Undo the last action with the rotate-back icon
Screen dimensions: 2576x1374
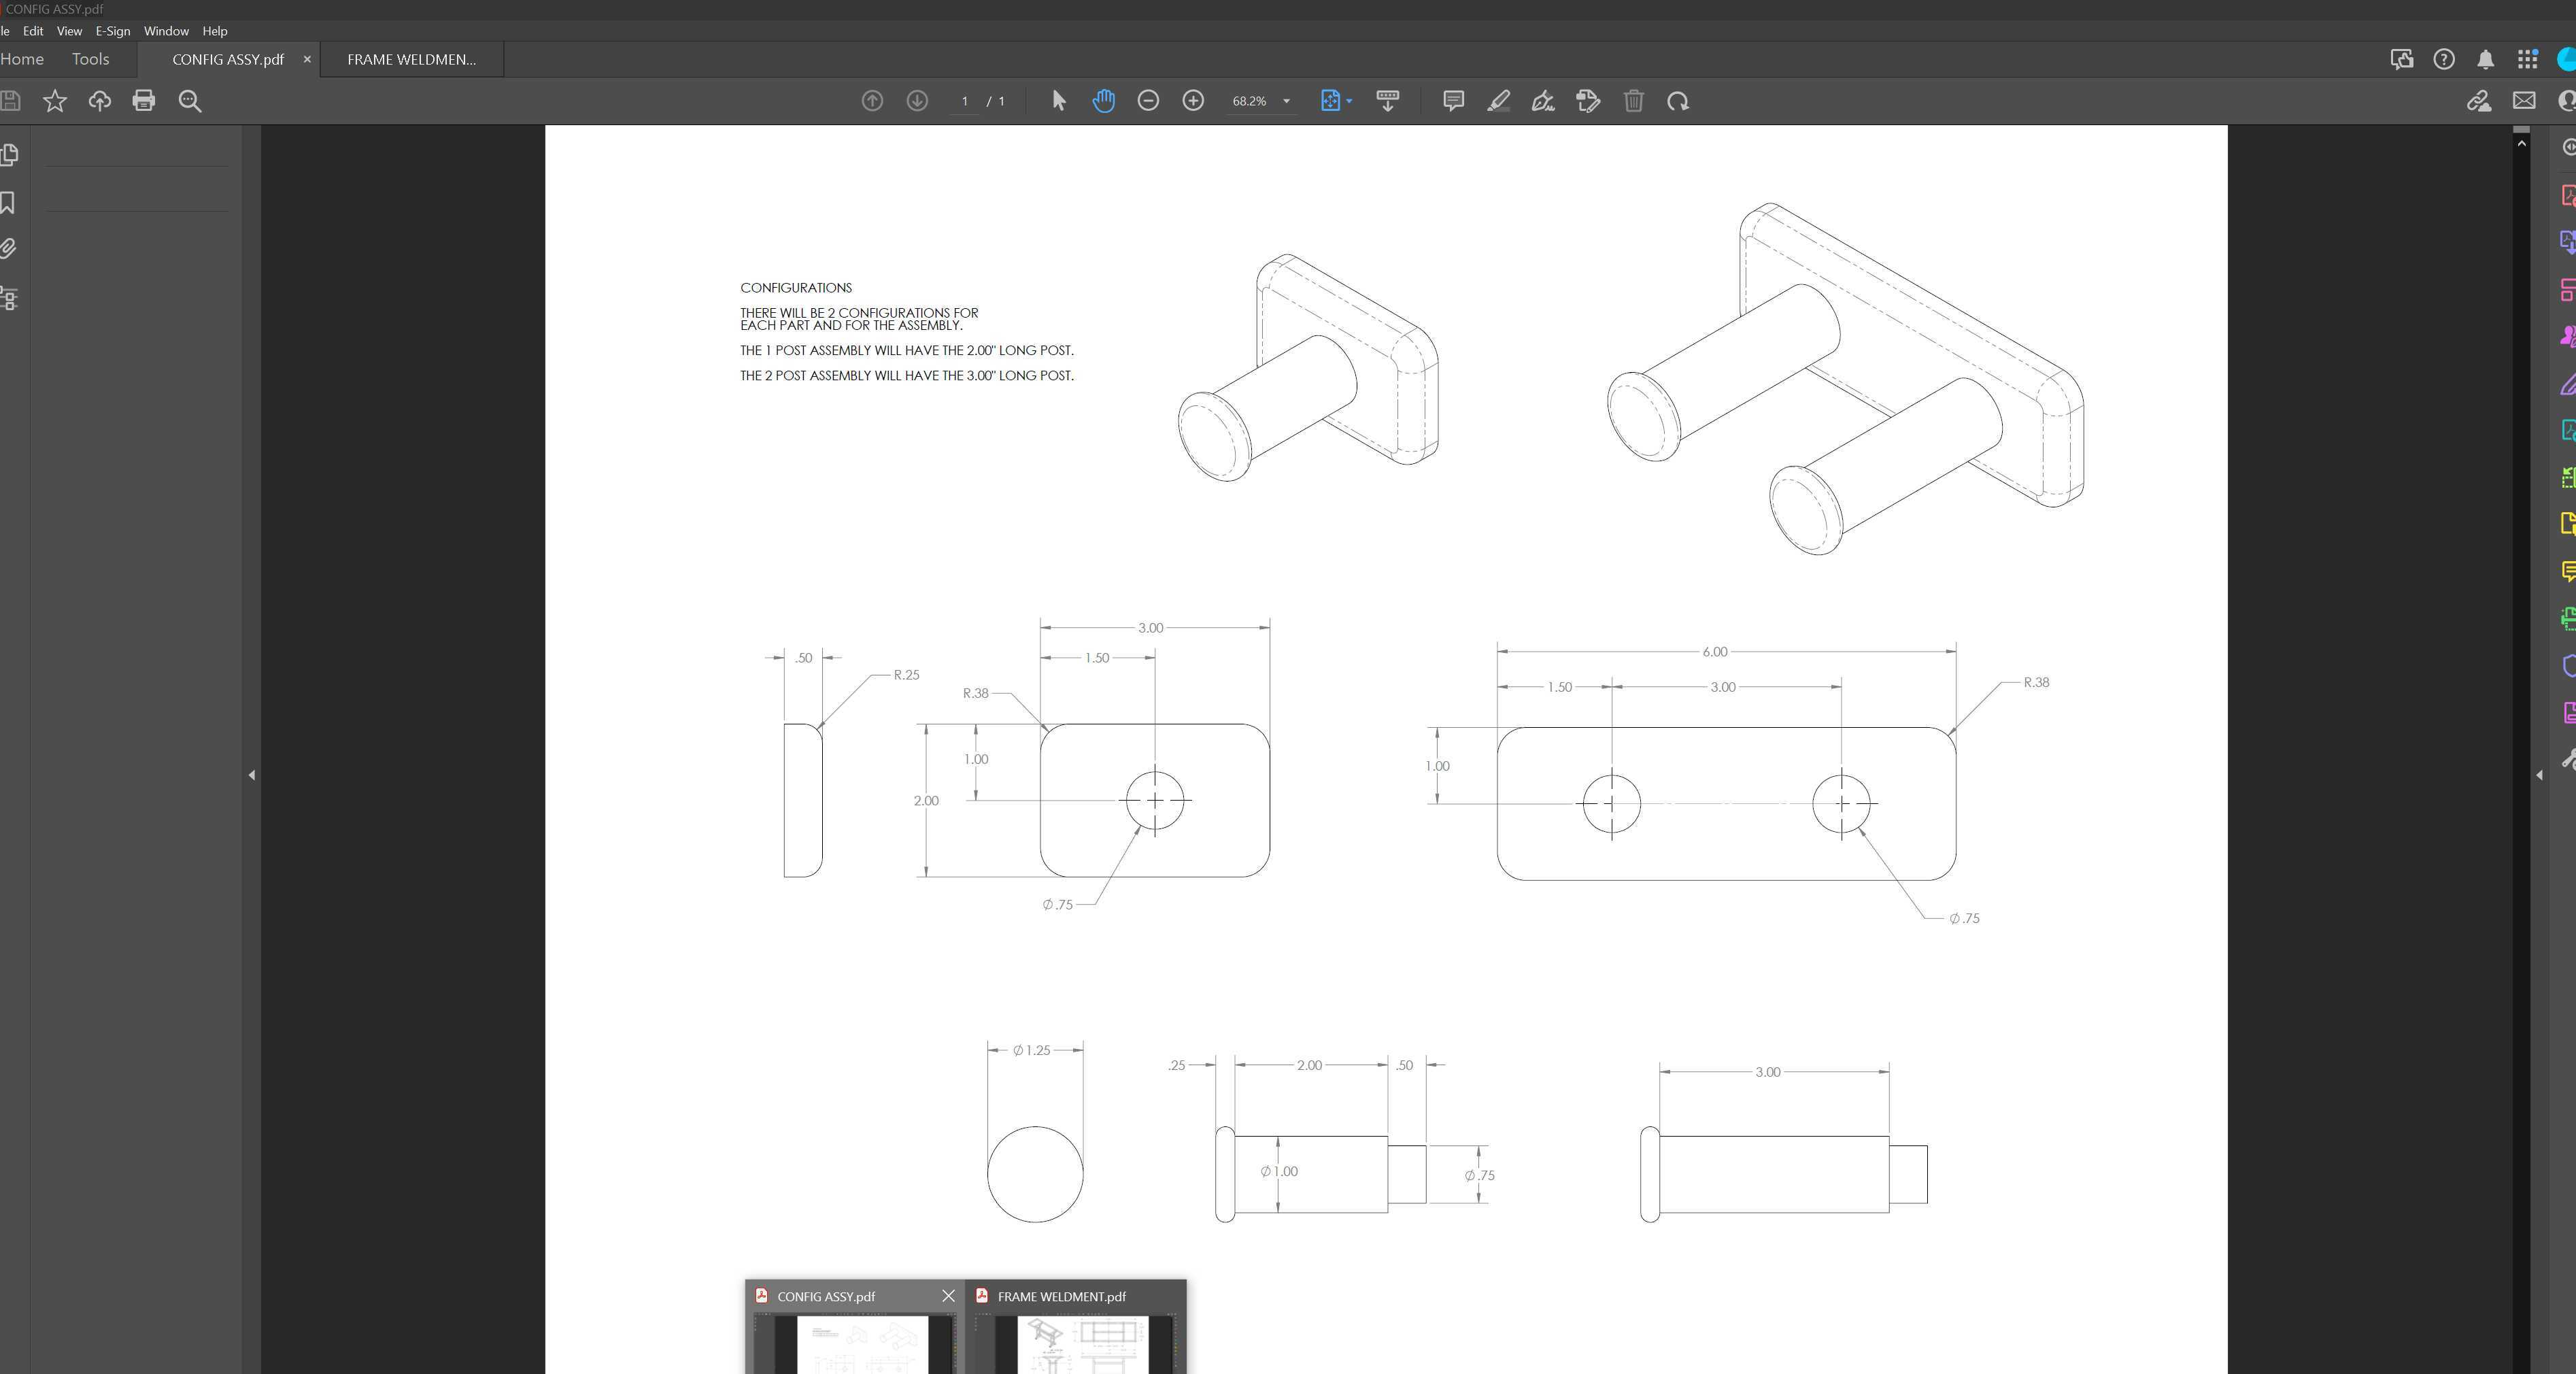[1678, 101]
